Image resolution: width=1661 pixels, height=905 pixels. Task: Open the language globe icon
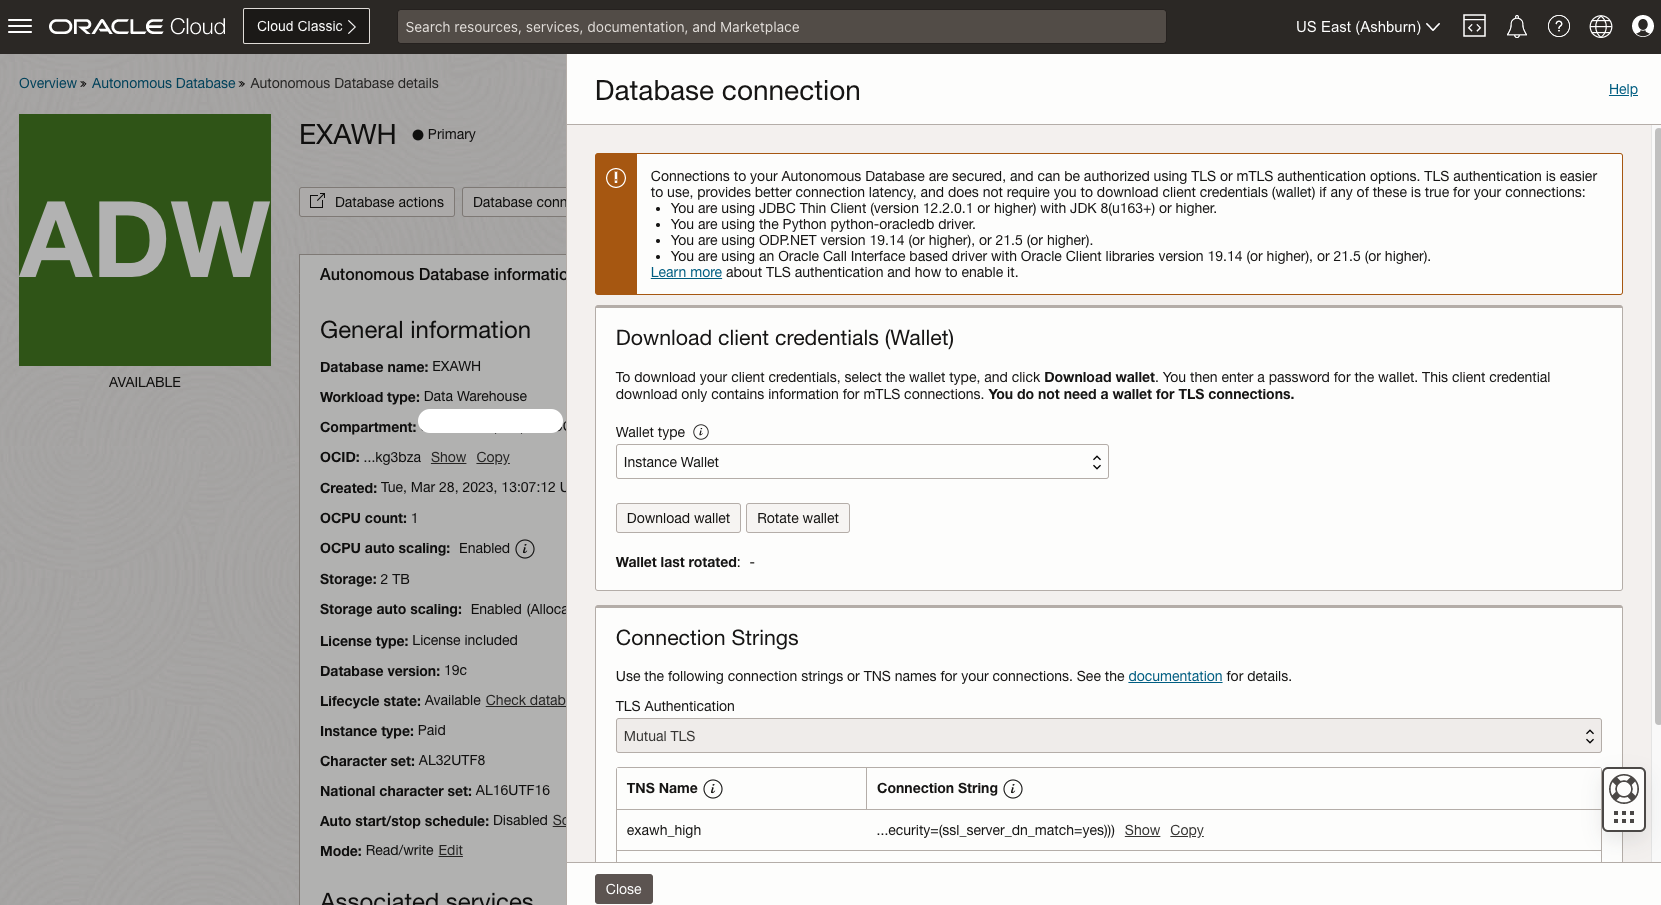pos(1601,27)
